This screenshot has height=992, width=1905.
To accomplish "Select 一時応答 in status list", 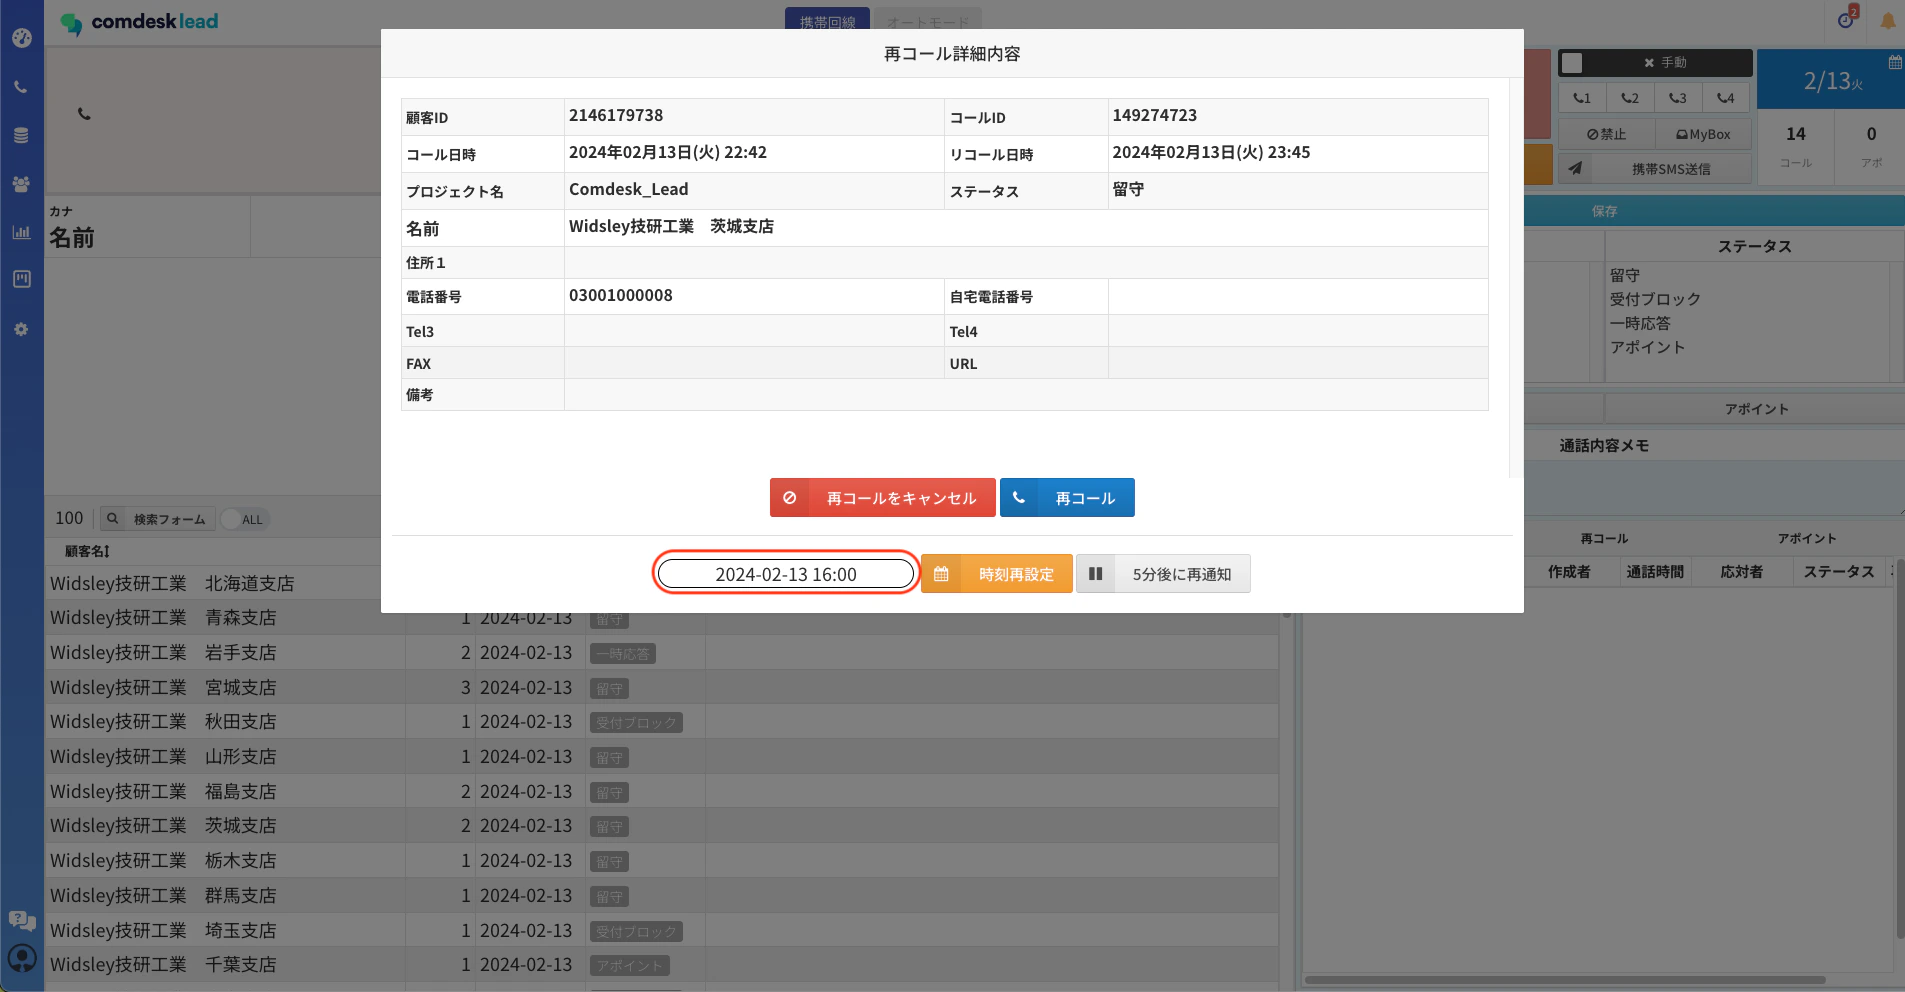I will (1640, 323).
